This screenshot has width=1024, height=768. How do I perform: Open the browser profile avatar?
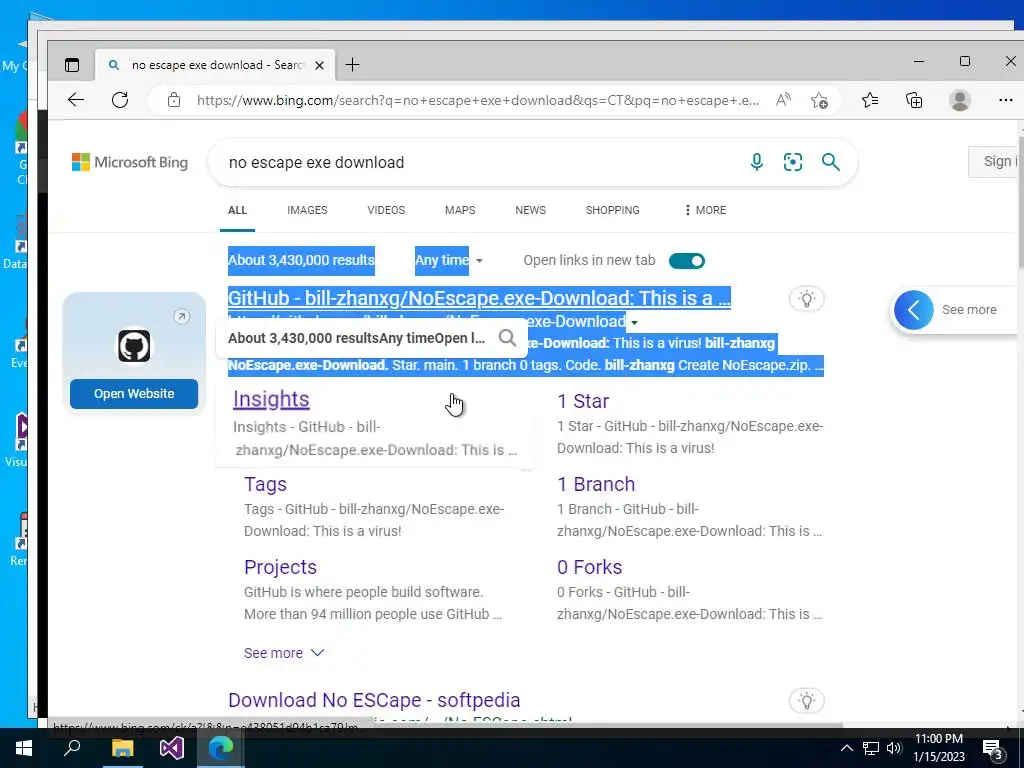[959, 100]
